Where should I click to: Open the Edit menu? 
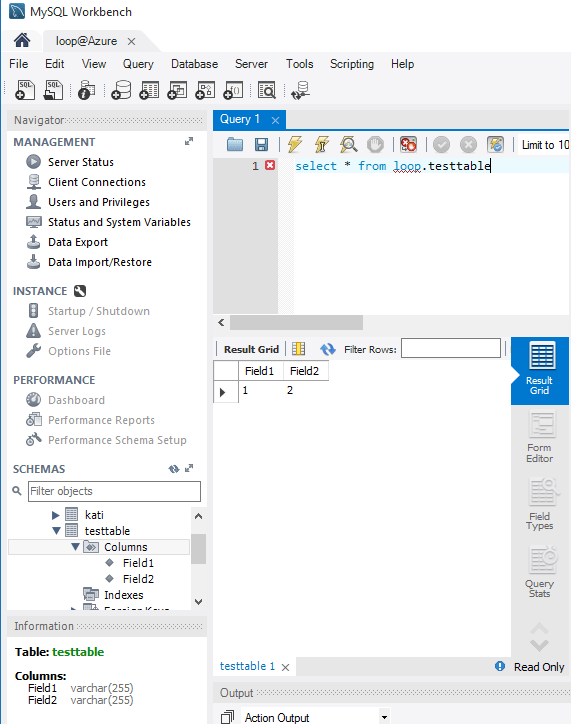pyautogui.click(x=54, y=64)
